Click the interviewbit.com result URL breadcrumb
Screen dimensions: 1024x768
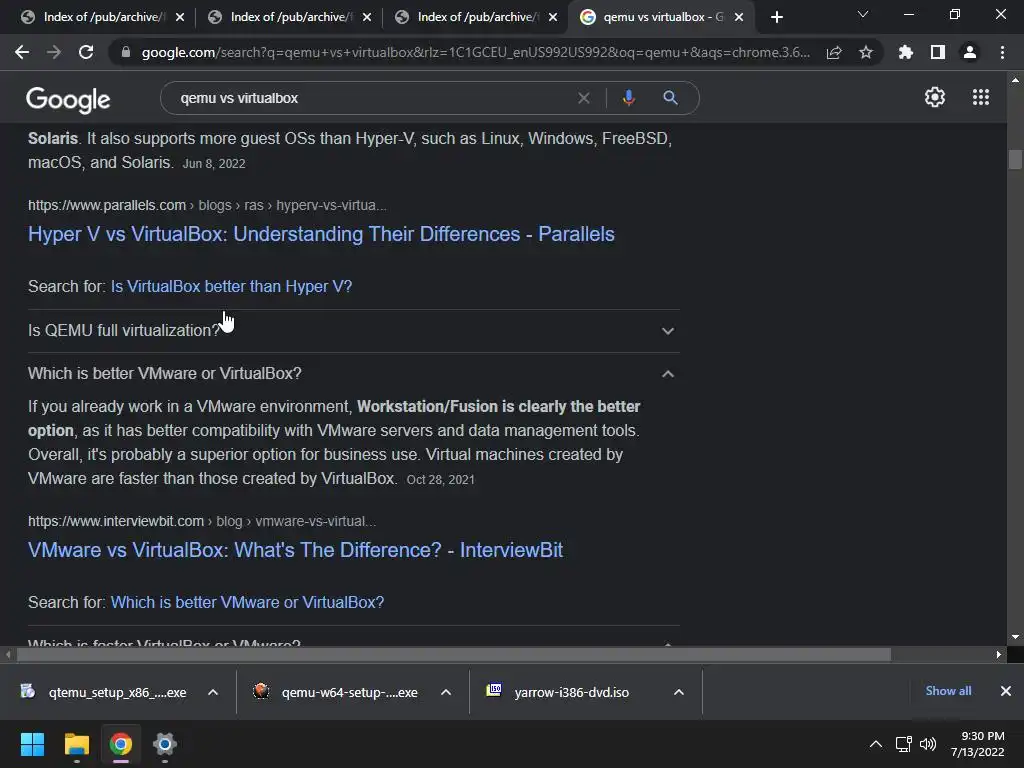click(202, 521)
